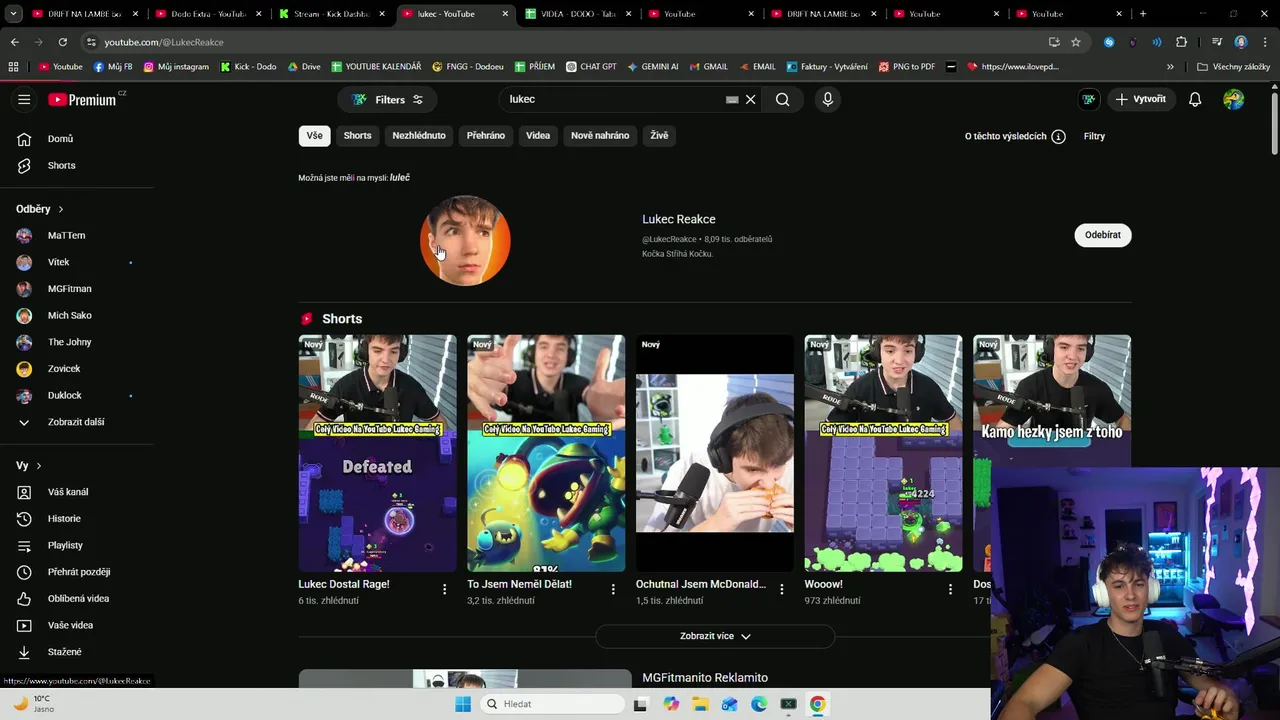Open options for Lukec Dostal Rage! short

[445, 589]
